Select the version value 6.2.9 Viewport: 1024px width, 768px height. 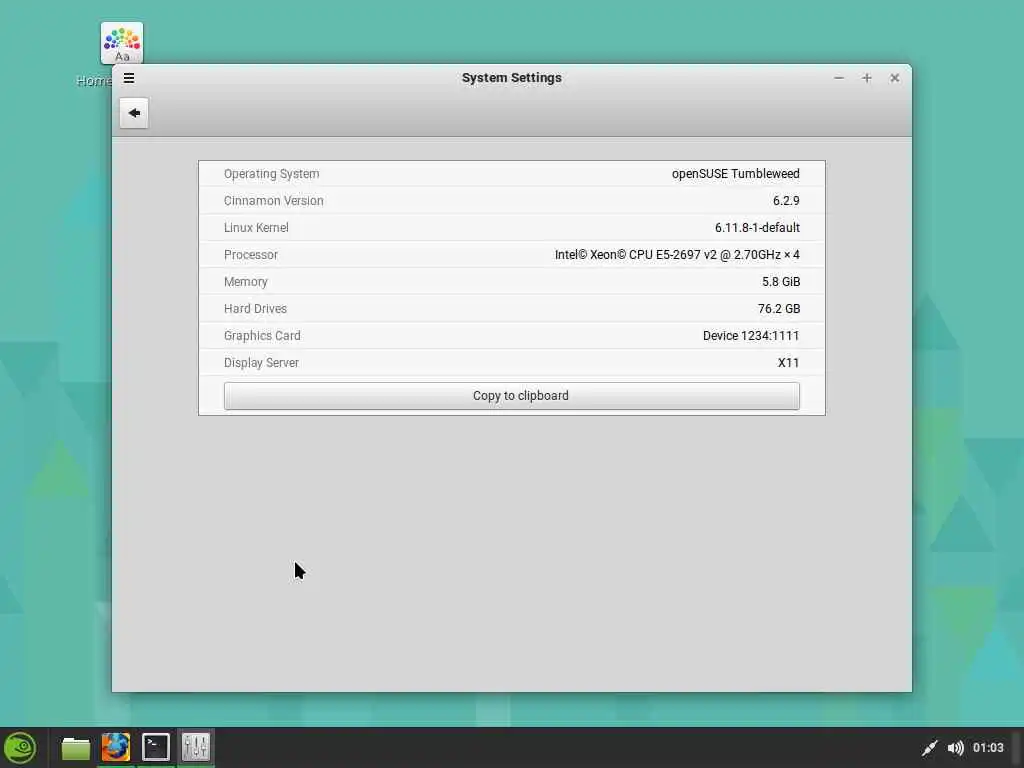pyautogui.click(x=786, y=200)
